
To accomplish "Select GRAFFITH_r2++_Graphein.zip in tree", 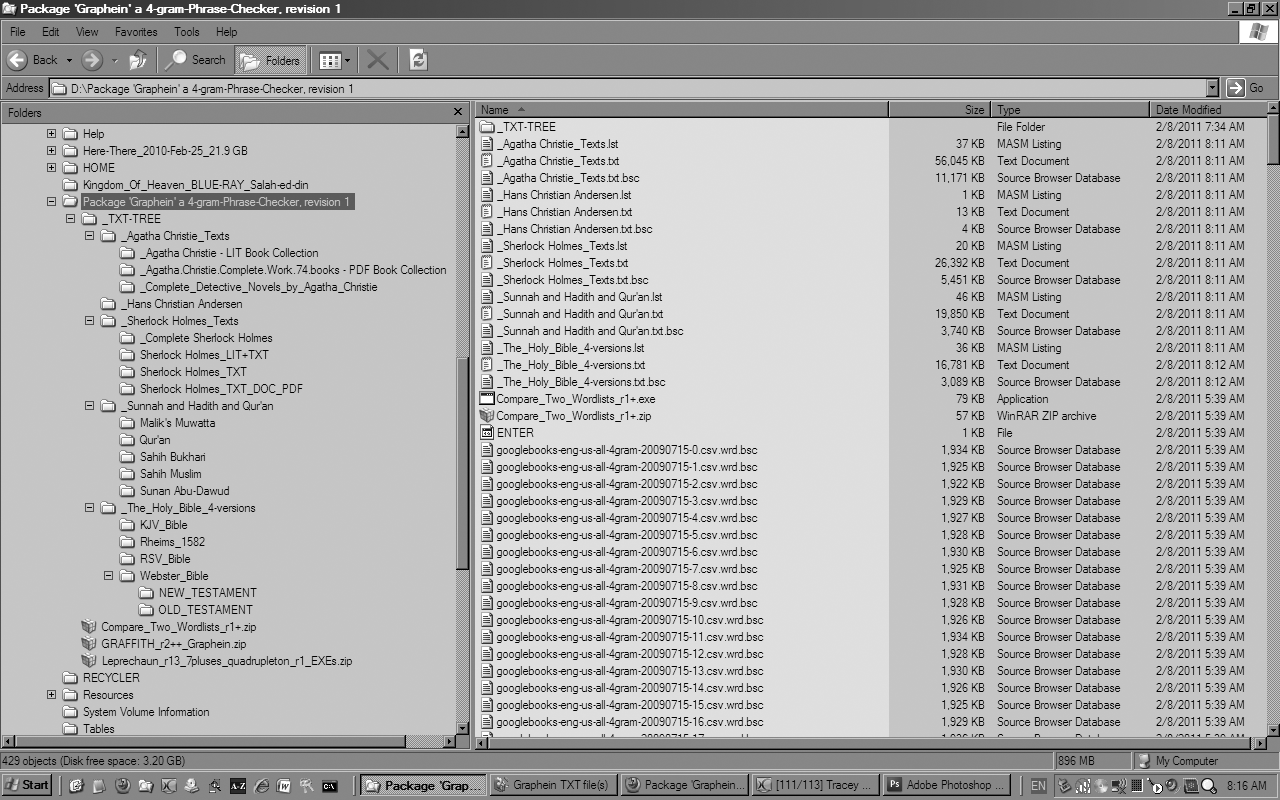I will coord(173,643).
